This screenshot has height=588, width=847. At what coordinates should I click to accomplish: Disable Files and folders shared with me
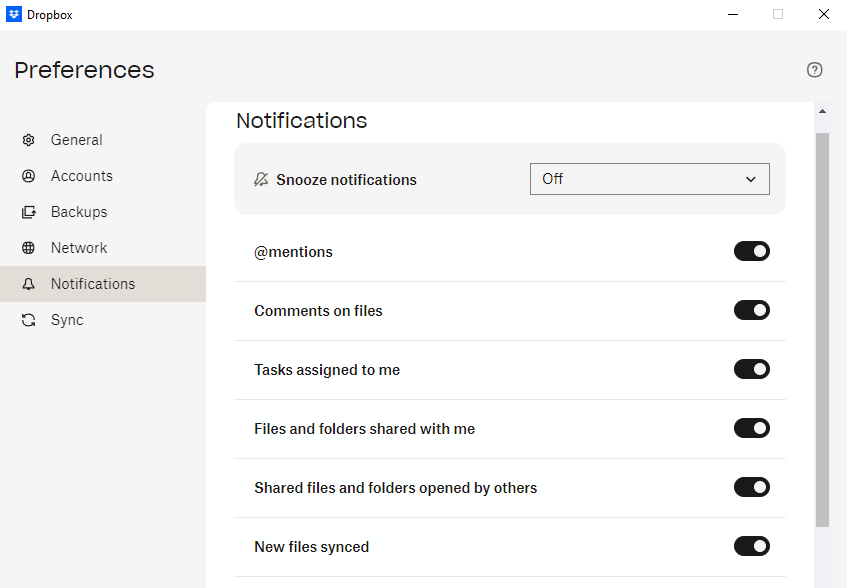point(752,428)
